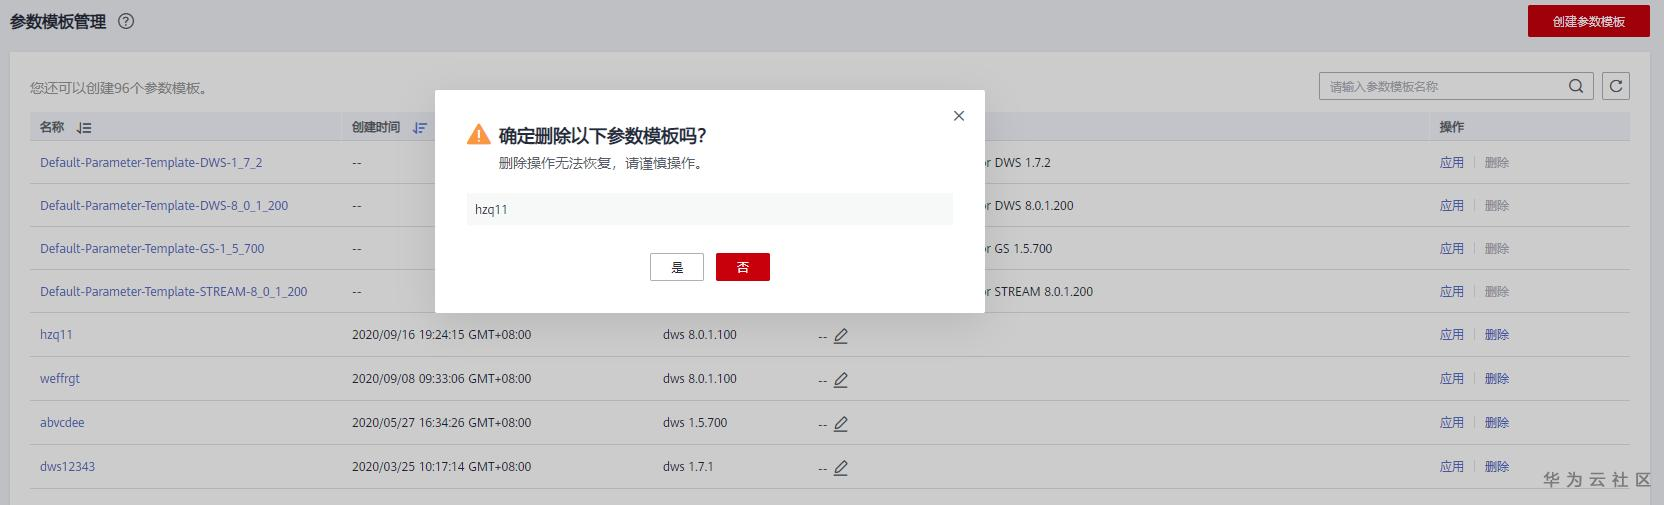Click the refresh list icon

pos(1615,87)
